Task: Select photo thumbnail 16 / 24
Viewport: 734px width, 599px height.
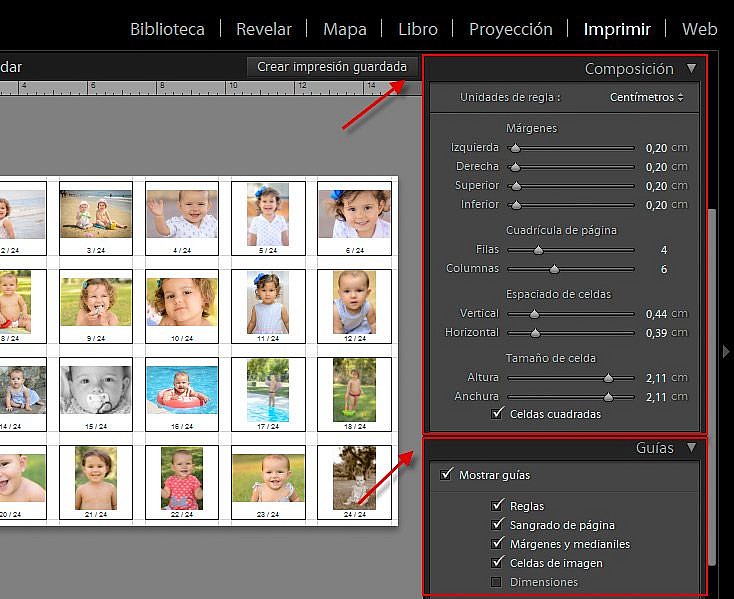Action: pos(182,394)
